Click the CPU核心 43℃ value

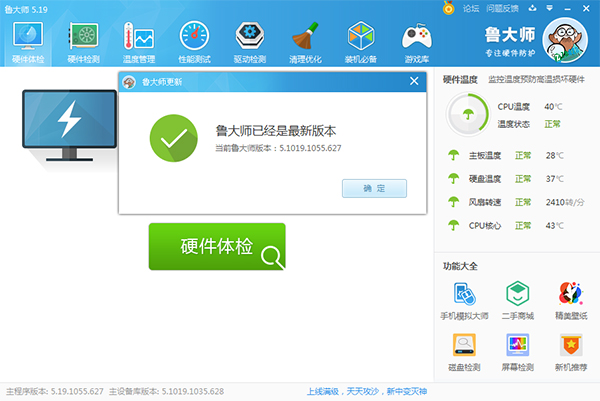tap(554, 226)
